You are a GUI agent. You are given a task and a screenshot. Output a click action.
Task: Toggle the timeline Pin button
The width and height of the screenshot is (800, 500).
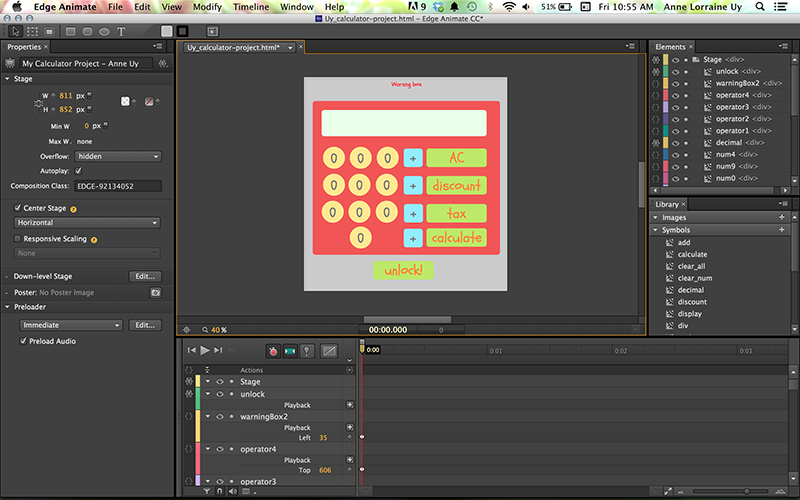pos(307,351)
